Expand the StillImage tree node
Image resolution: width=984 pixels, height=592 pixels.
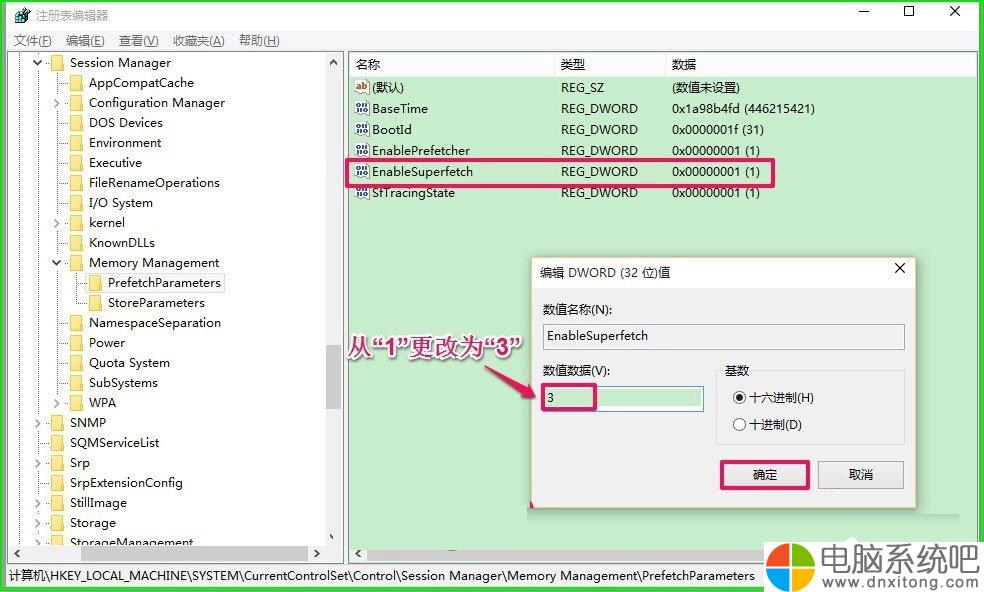[38, 503]
